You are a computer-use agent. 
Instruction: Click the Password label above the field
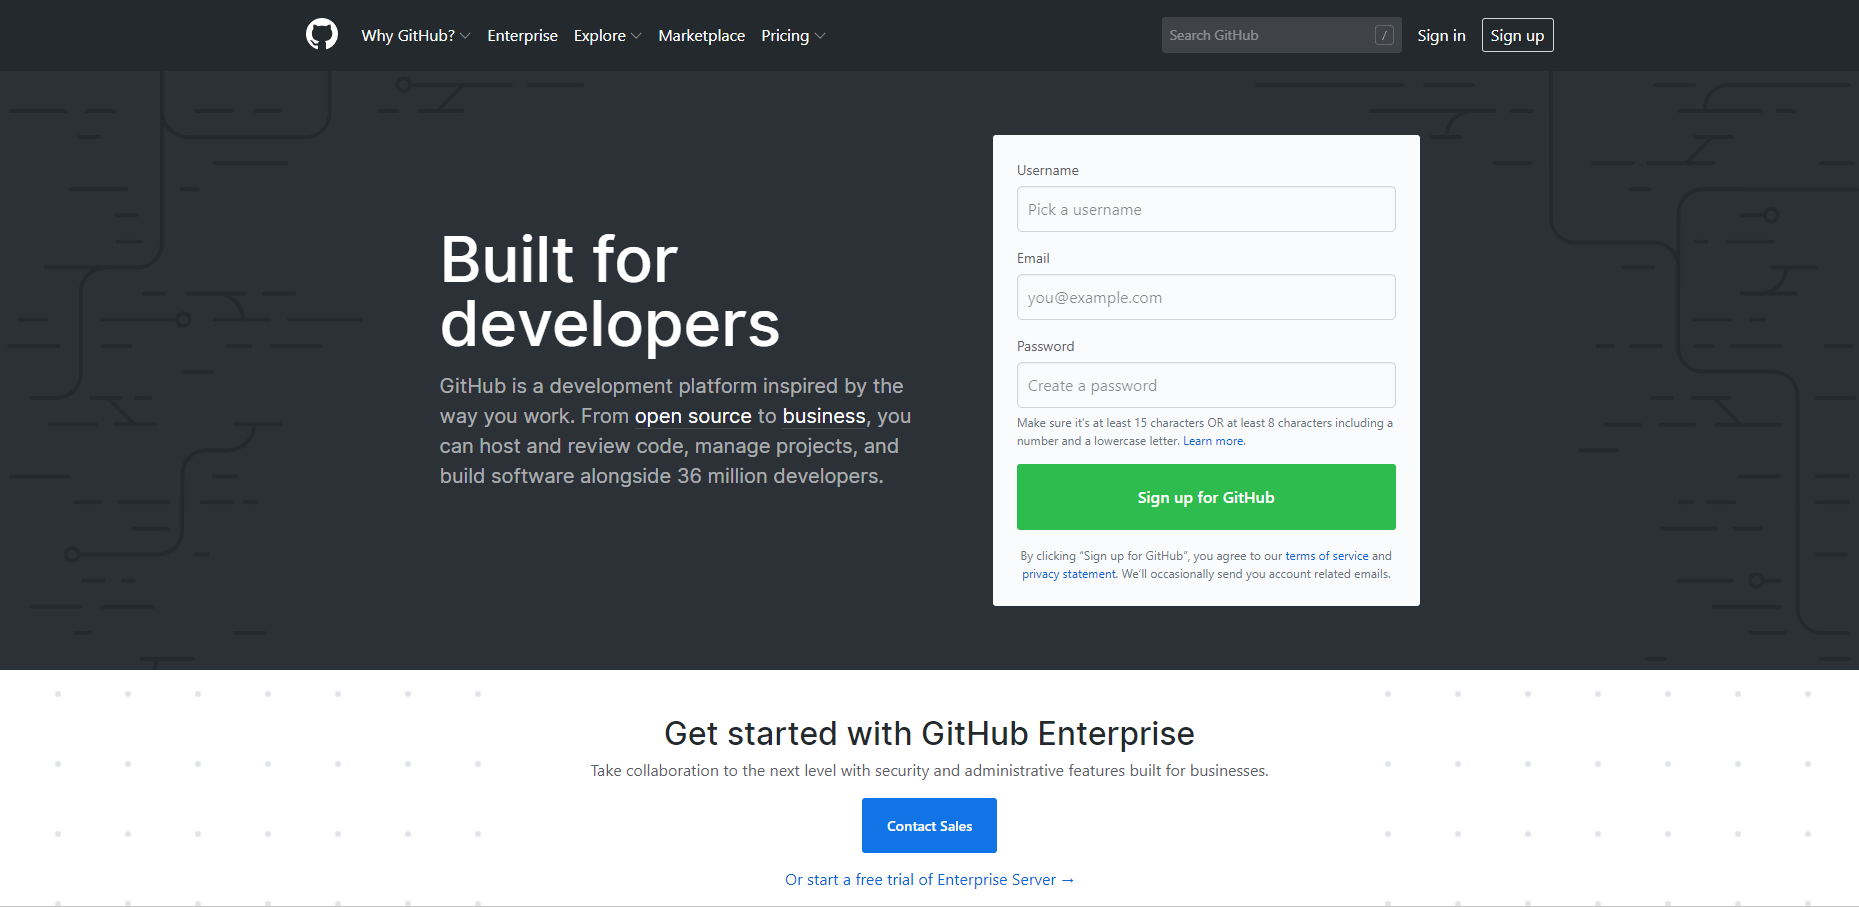1045,346
